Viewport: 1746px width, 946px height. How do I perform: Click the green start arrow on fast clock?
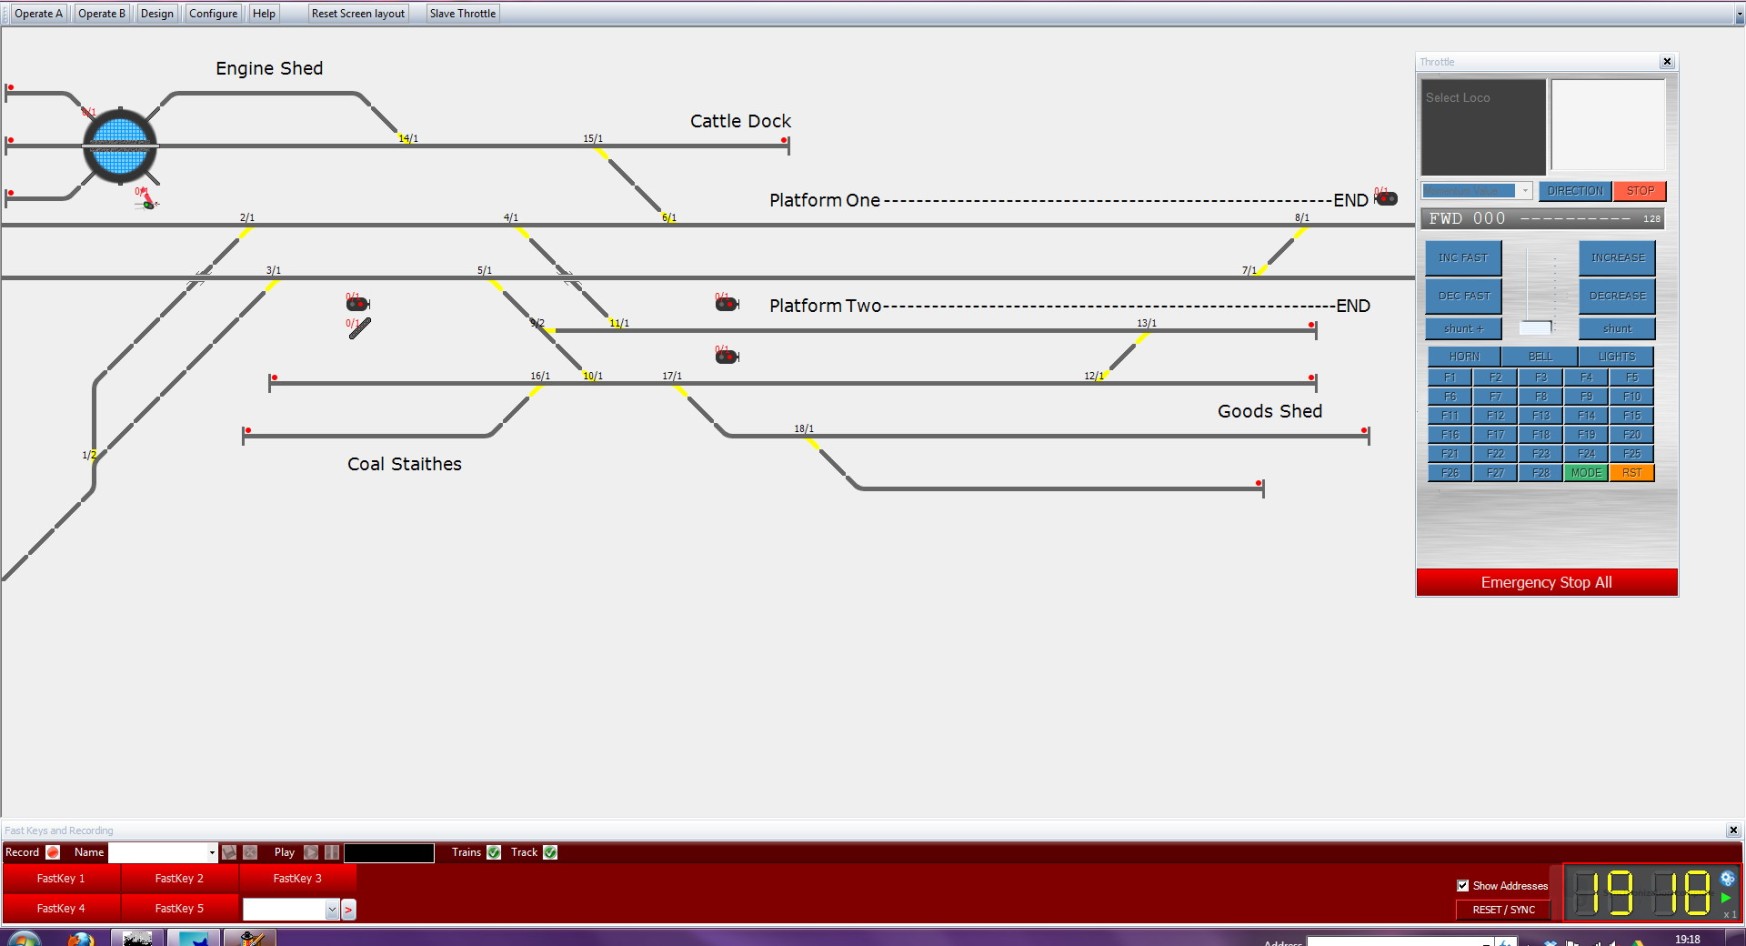point(1726,899)
